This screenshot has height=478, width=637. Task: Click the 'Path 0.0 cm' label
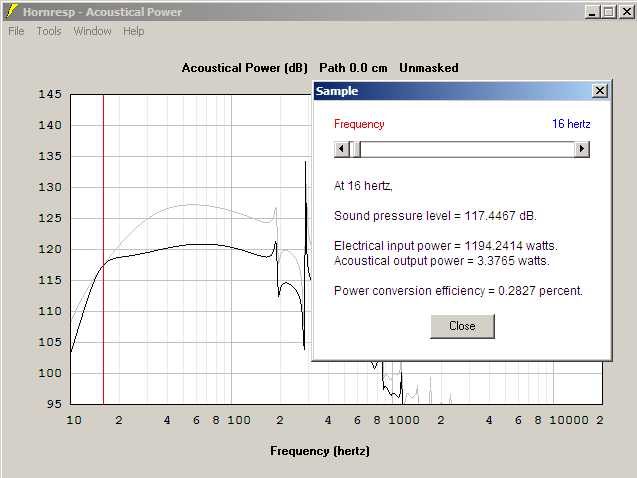[x=353, y=68]
